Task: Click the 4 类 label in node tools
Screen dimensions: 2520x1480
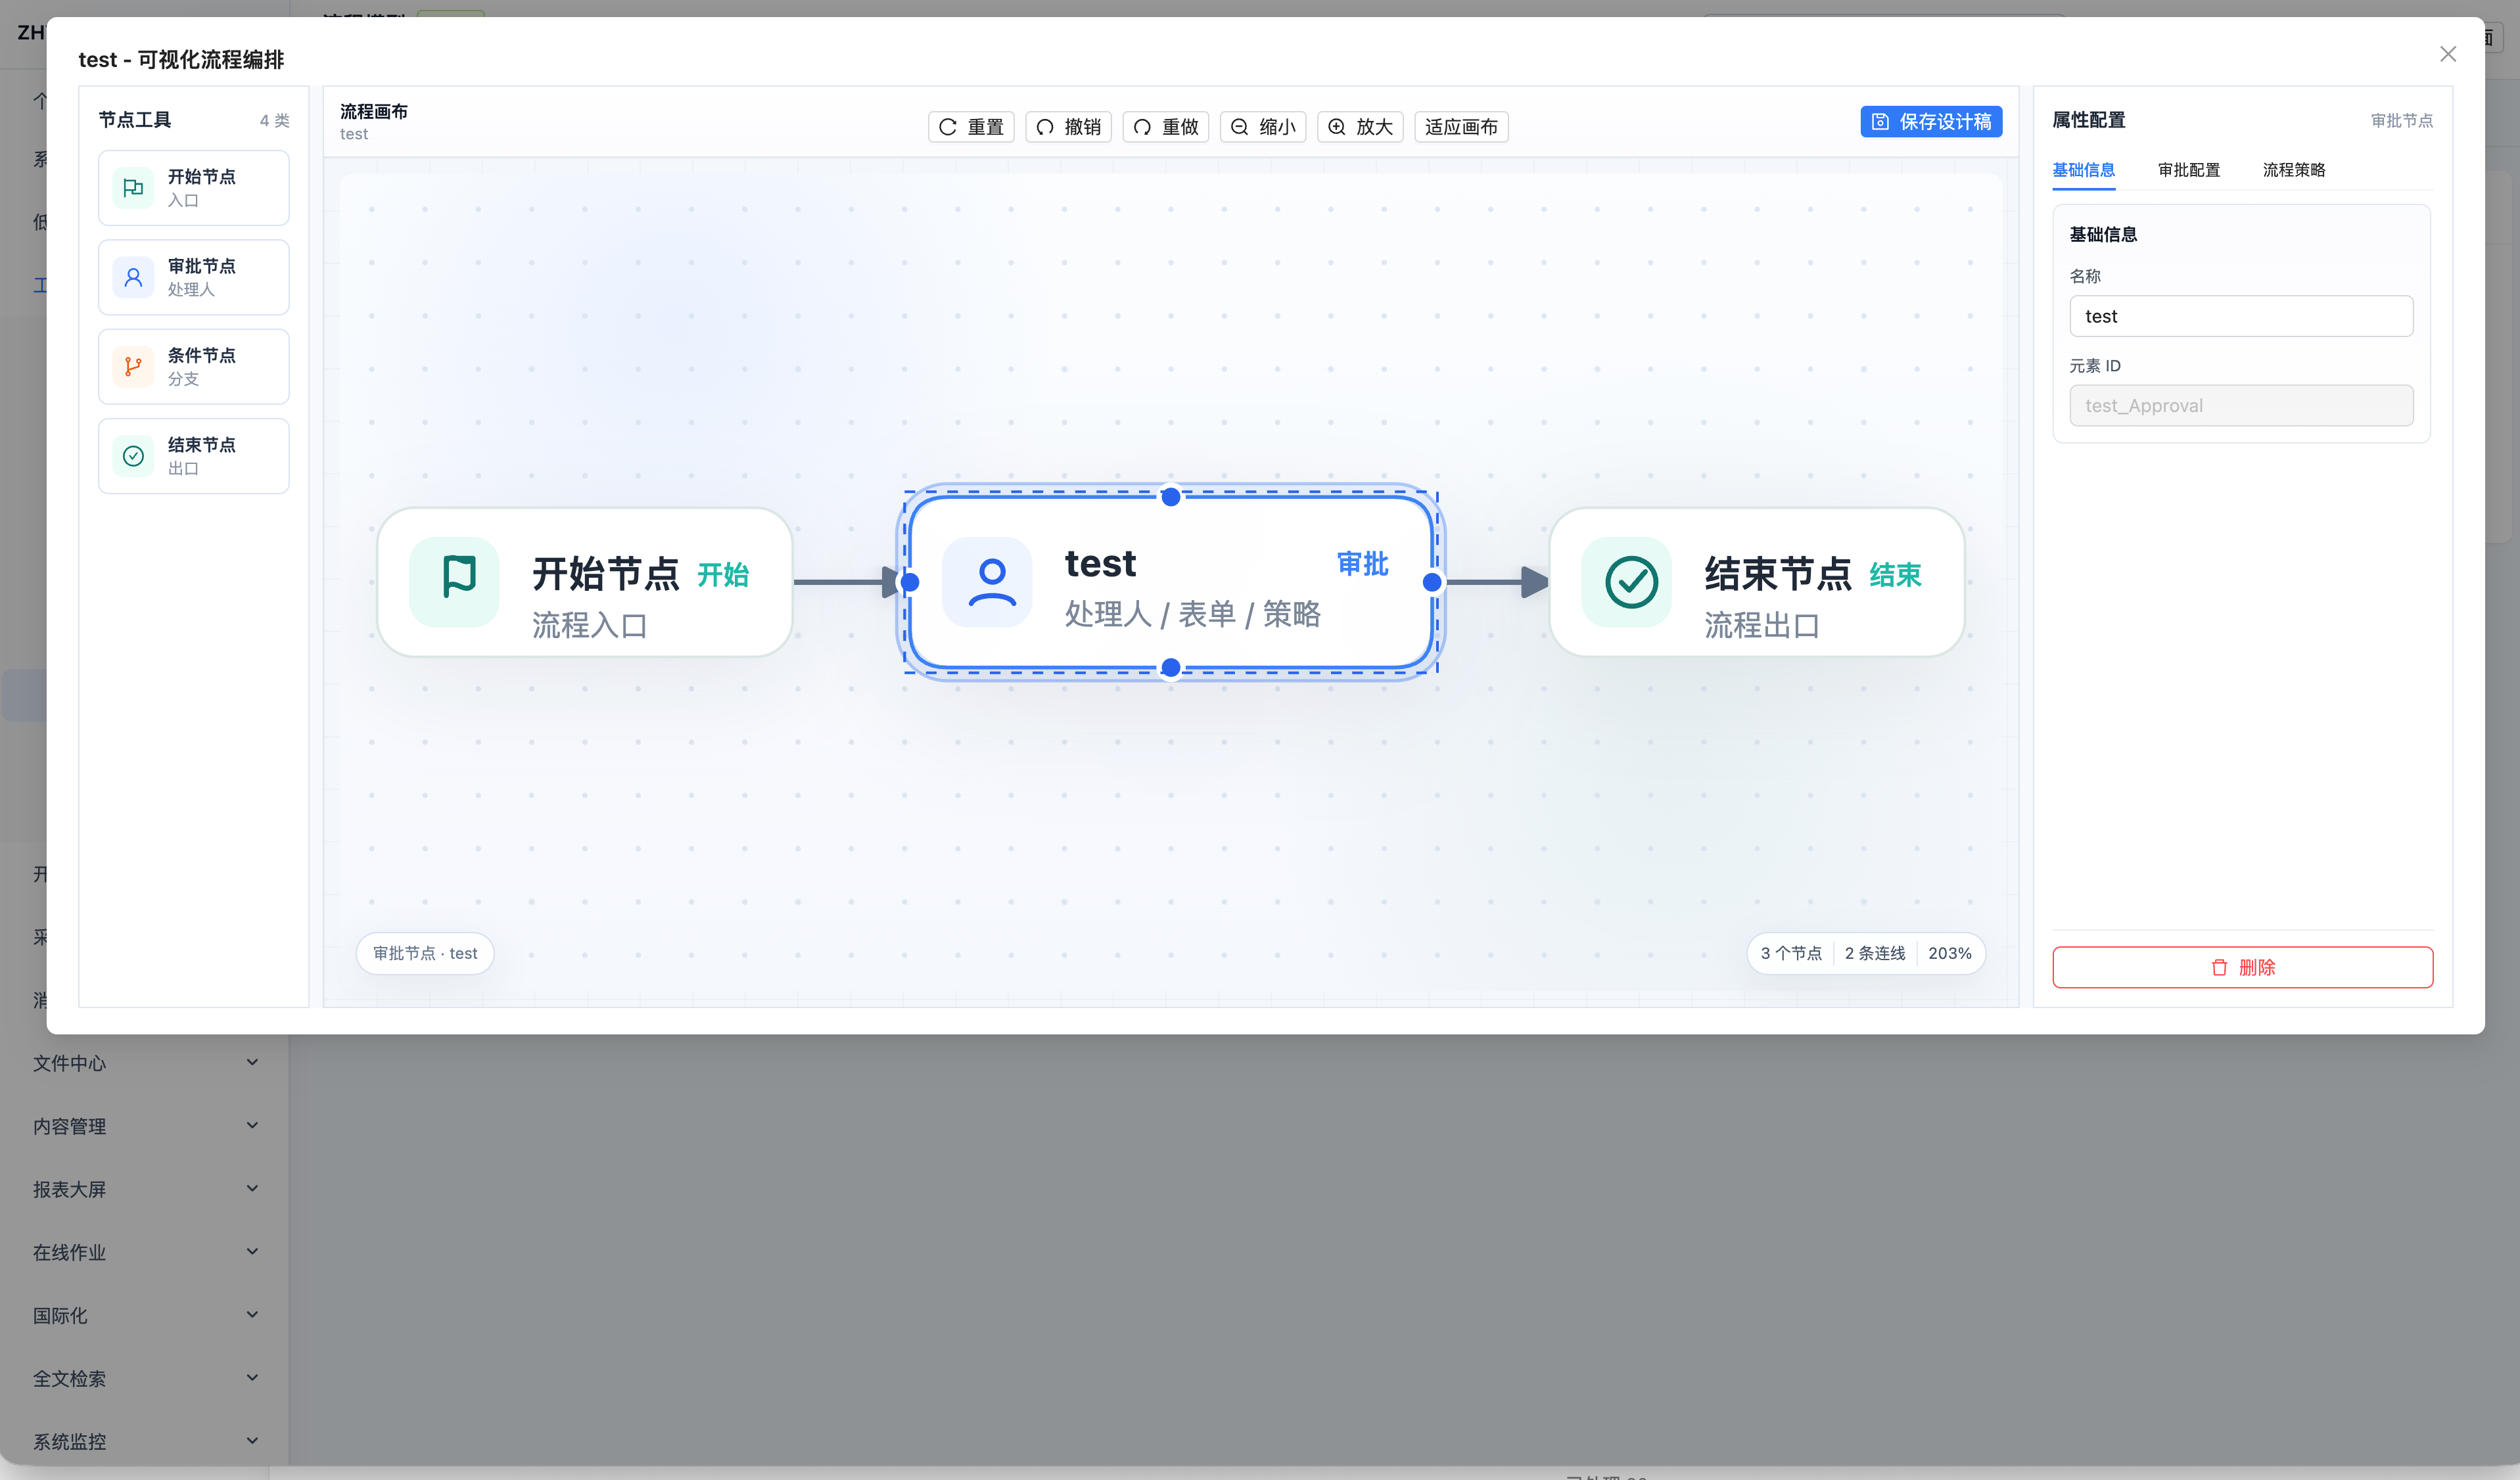Action: 275,121
